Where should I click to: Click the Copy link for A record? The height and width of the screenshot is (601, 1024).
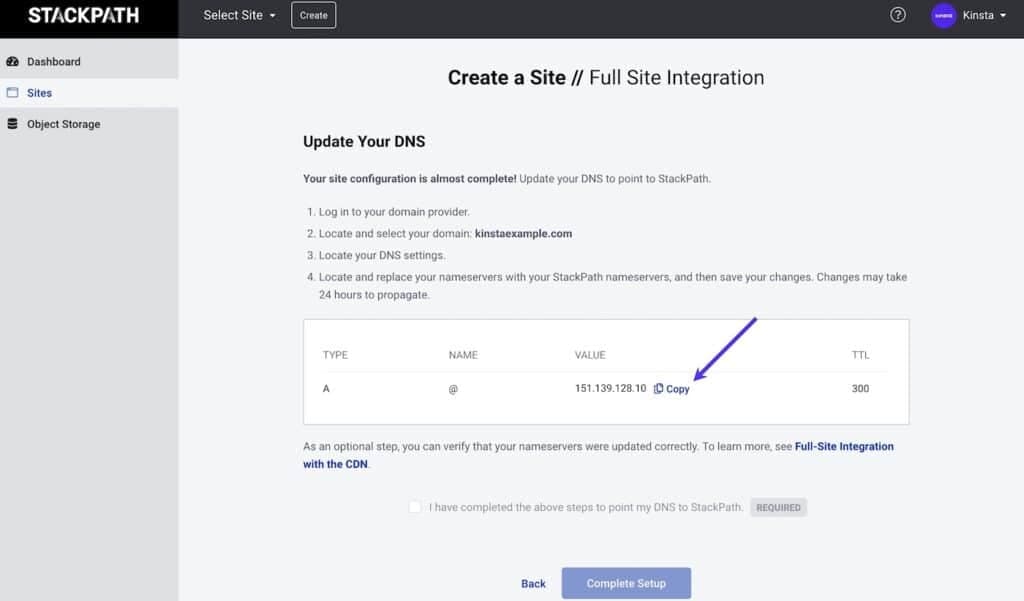click(678, 389)
